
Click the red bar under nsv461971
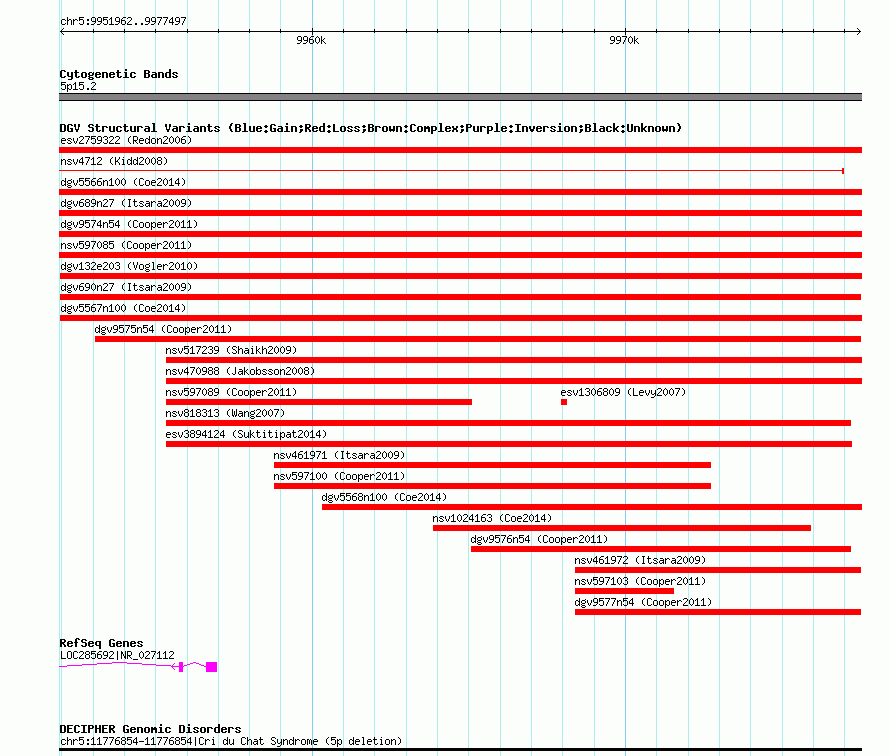point(493,465)
